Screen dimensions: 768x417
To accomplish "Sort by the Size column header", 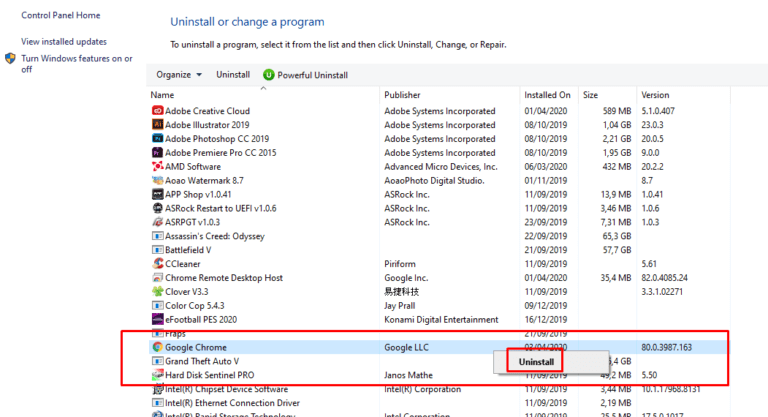I will coord(590,95).
